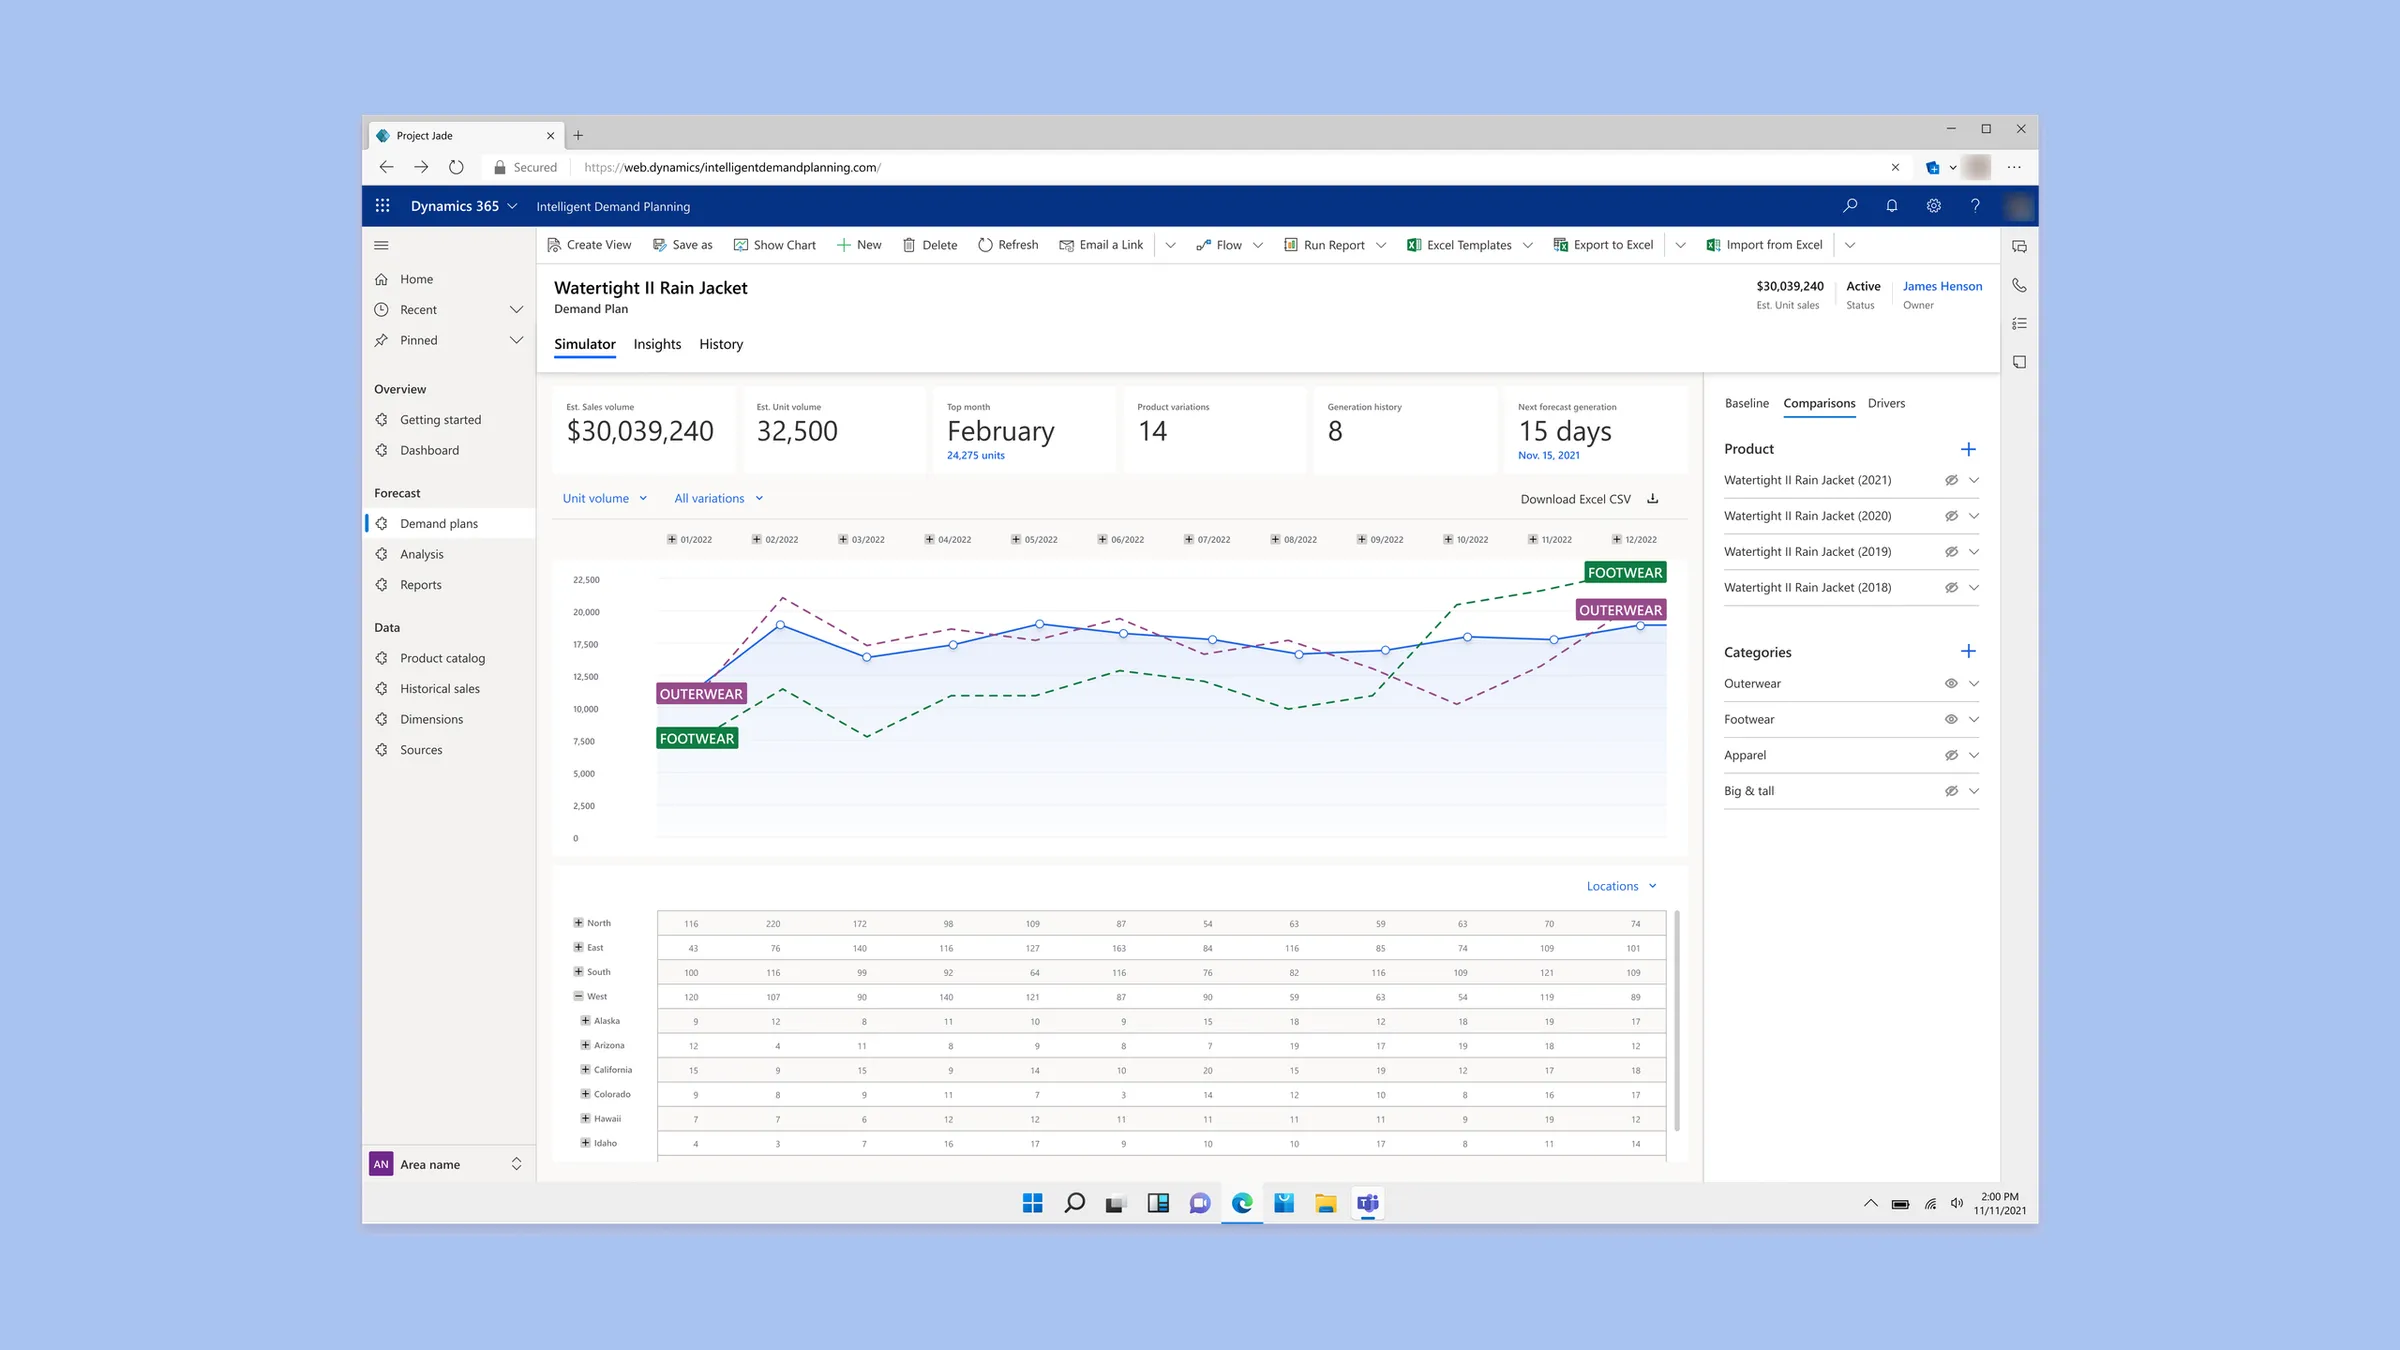Click the search magnifier in Dynamics header
The height and width of the screenshot is (1350, 2400).
[x=1850, y=206]
